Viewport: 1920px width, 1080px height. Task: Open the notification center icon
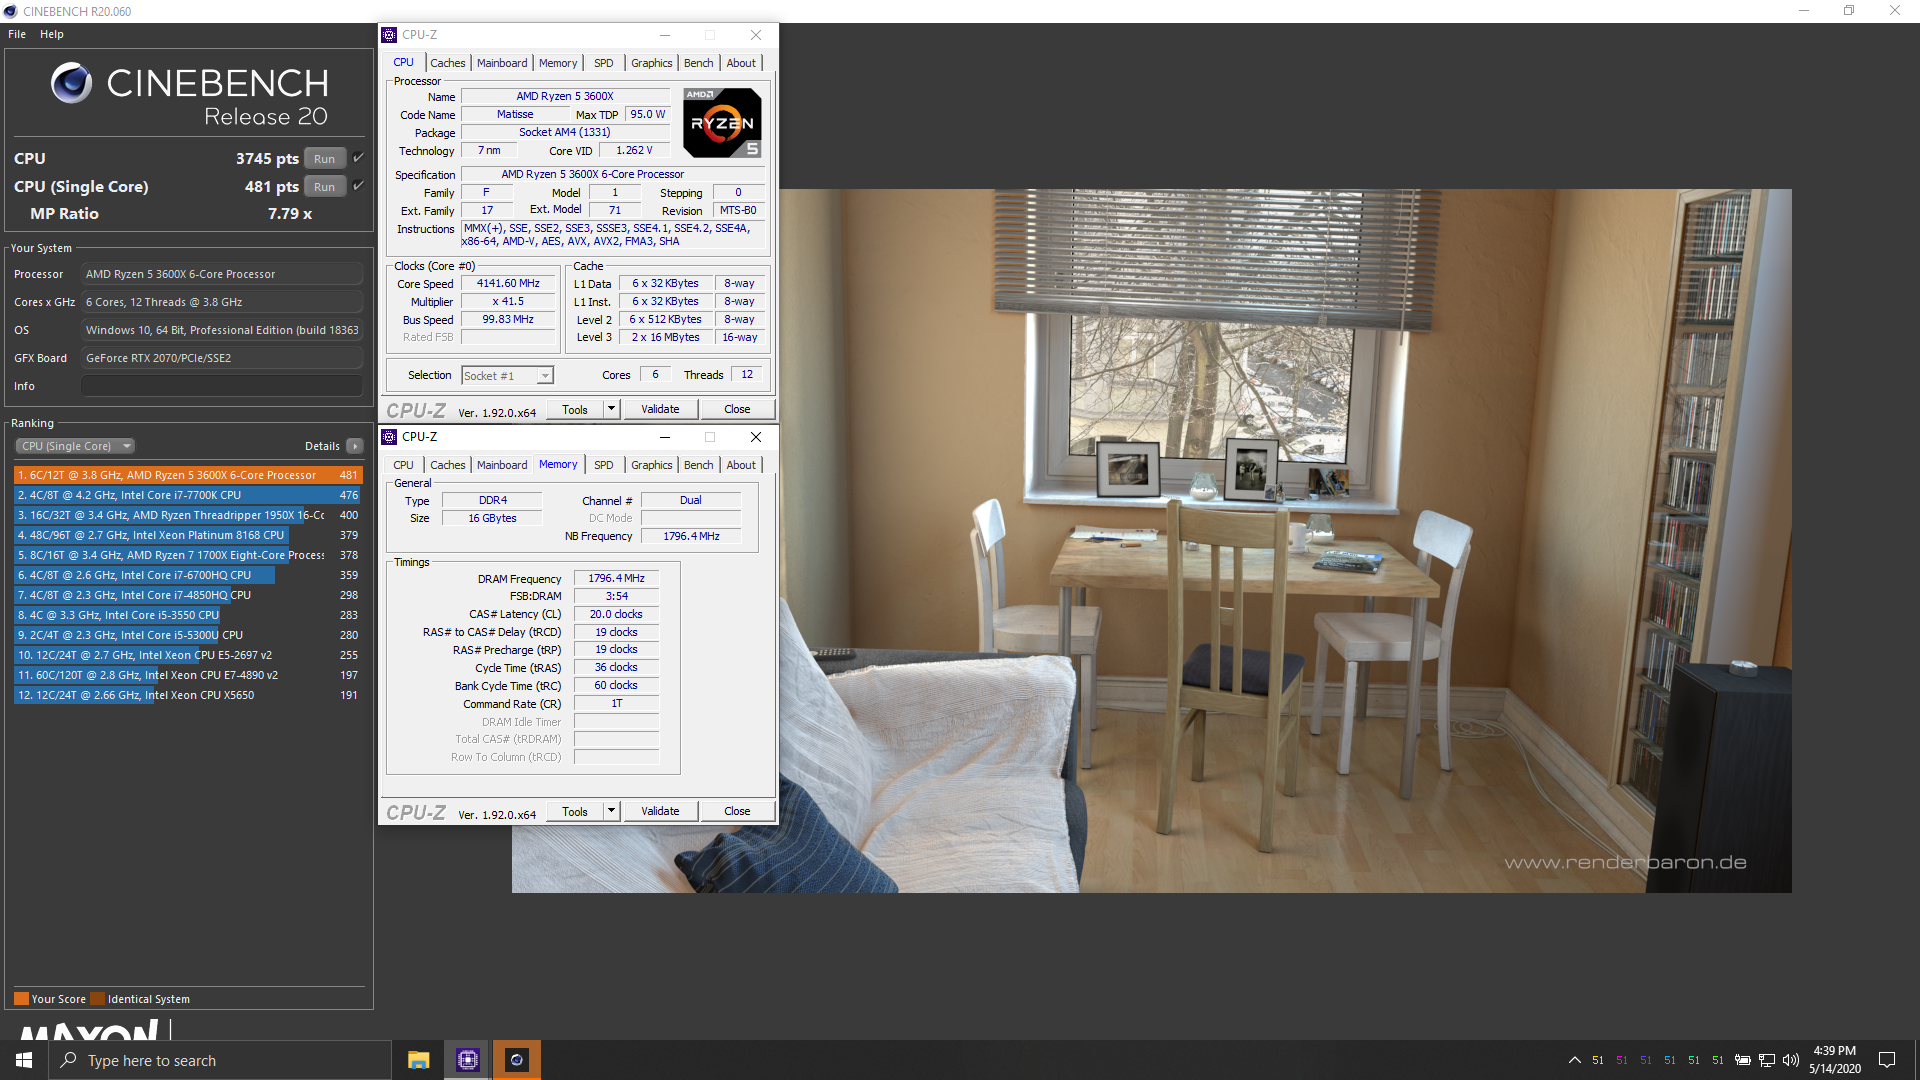point(1887,1060)
